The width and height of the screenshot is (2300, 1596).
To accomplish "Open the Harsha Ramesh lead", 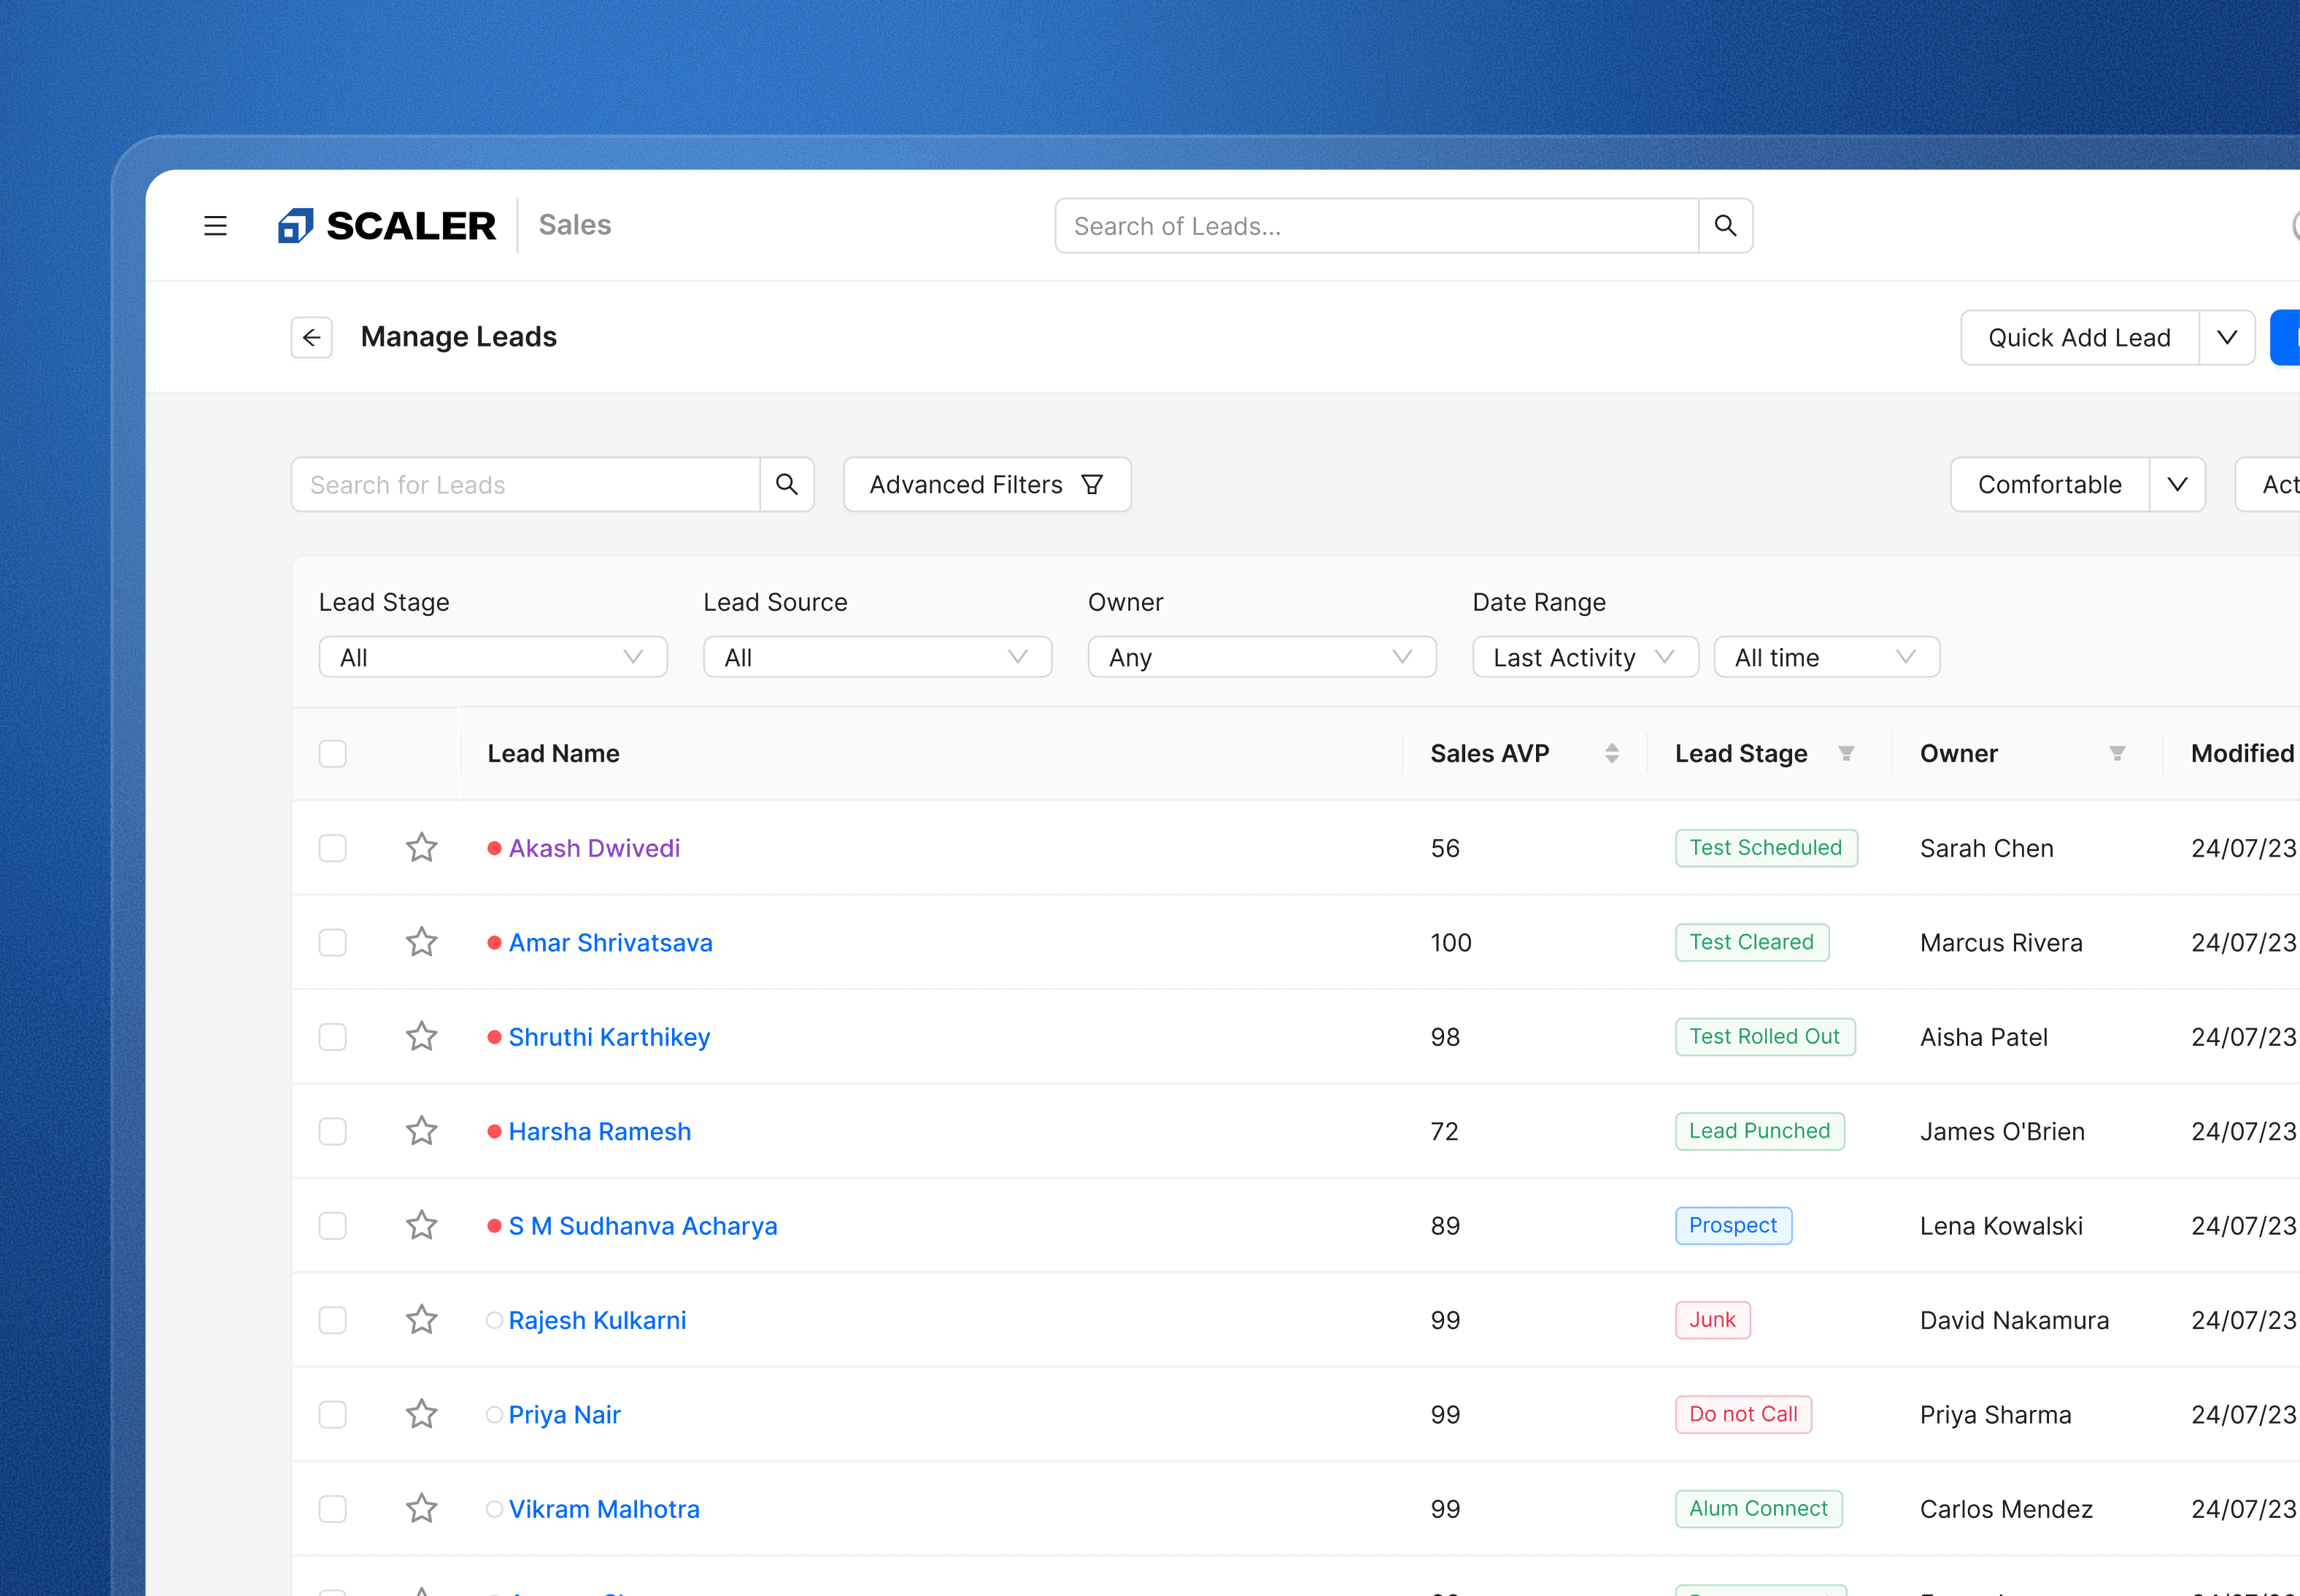I will tap(600, 1131).
